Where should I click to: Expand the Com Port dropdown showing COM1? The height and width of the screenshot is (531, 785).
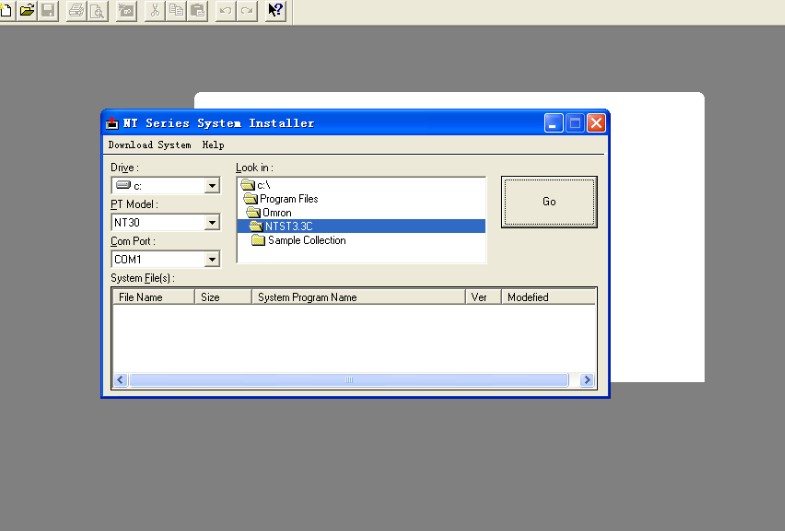(x=211, y=260)
